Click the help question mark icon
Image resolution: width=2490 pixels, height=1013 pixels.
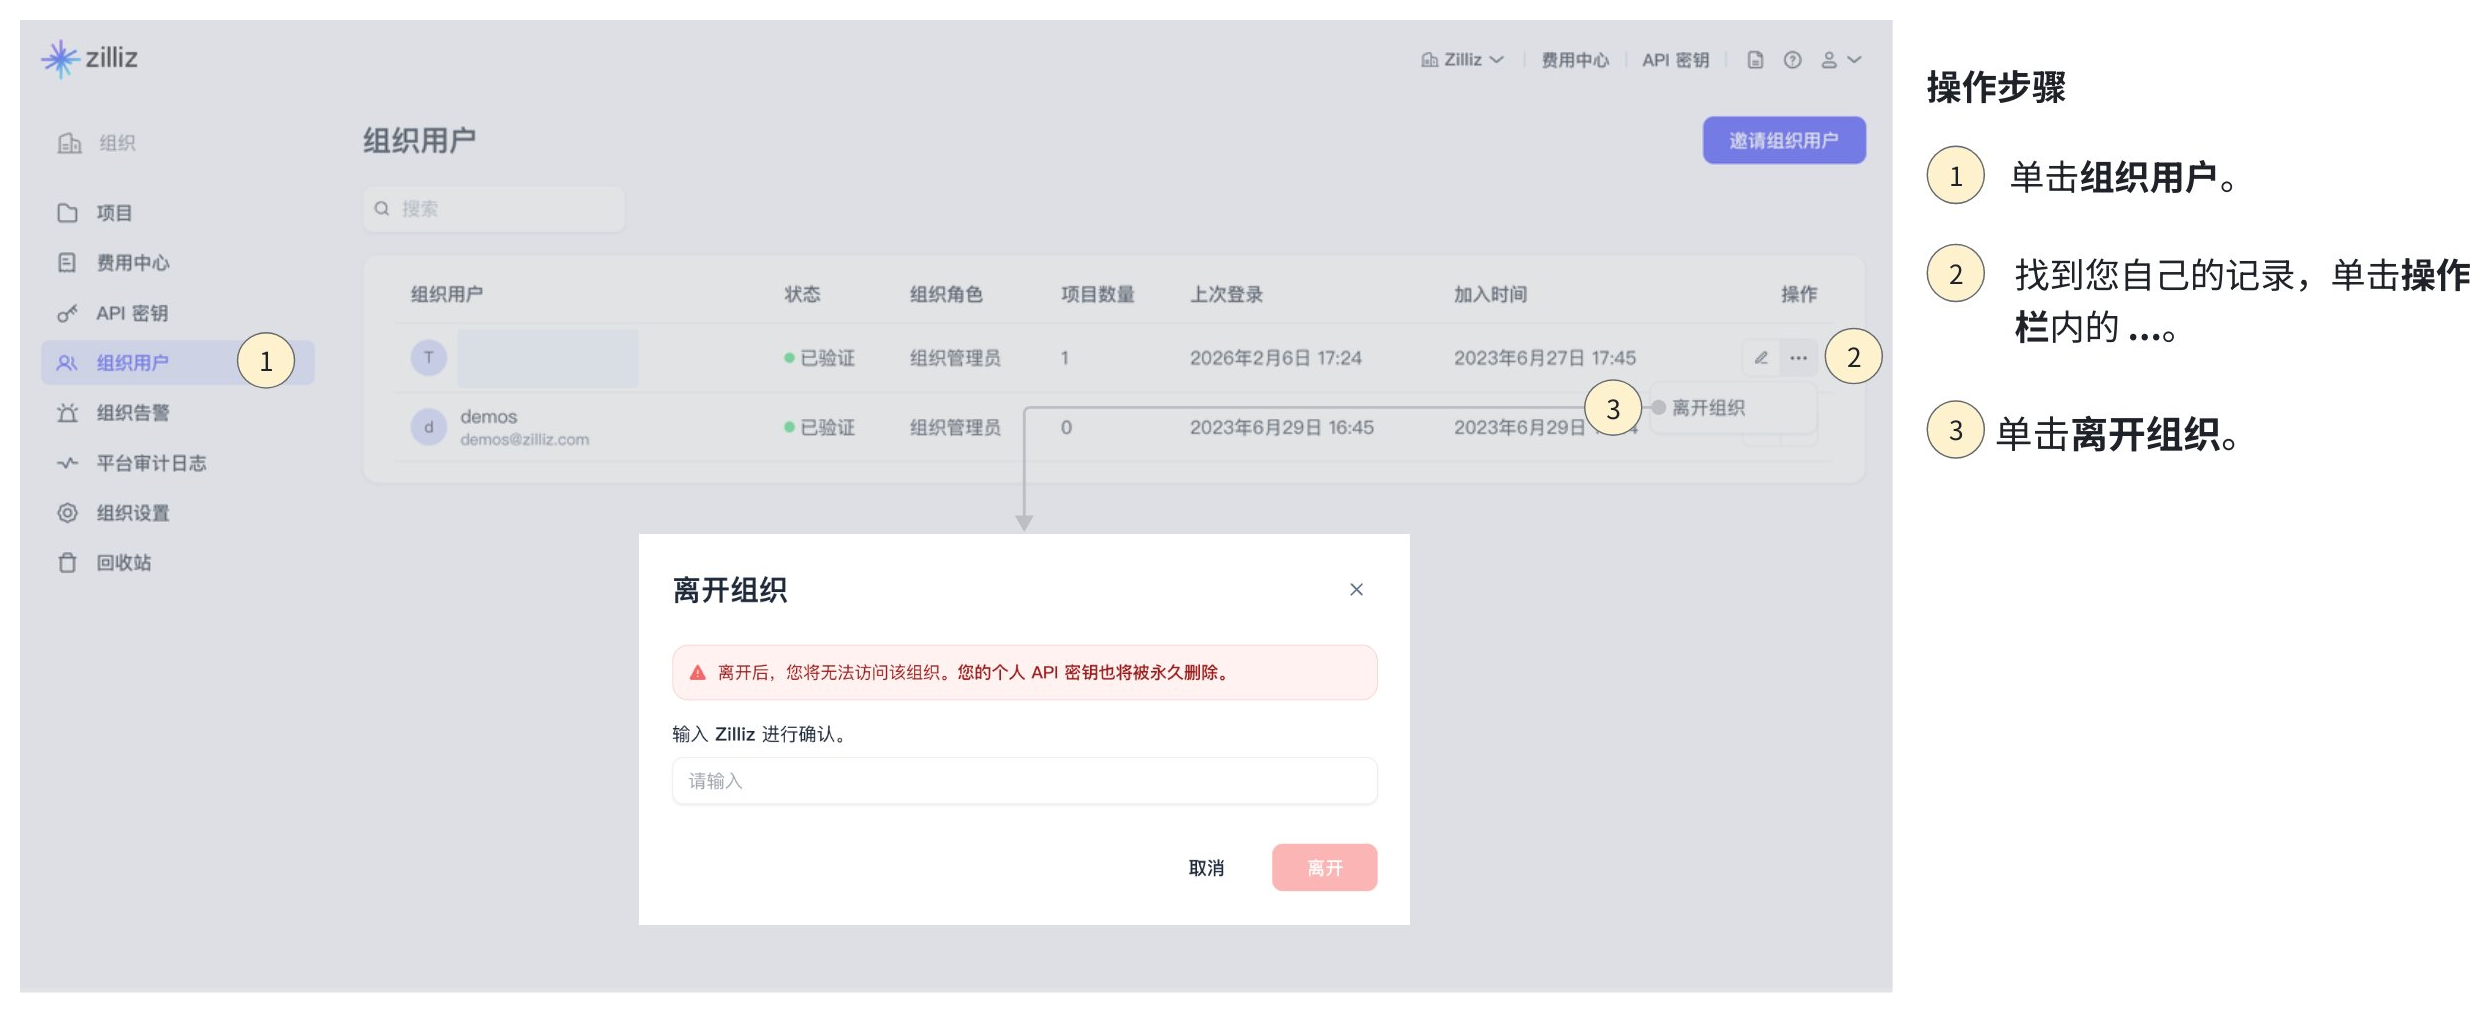click(1792, 60)
